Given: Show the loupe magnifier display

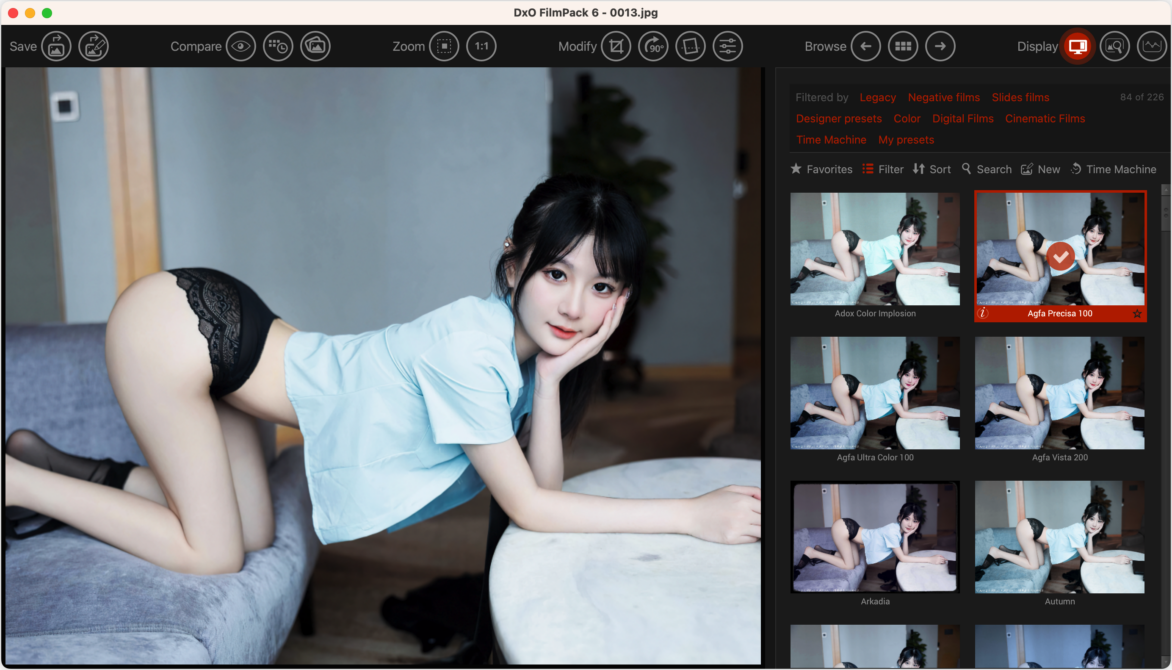Looking at the screenshot, I should 1114,46.
